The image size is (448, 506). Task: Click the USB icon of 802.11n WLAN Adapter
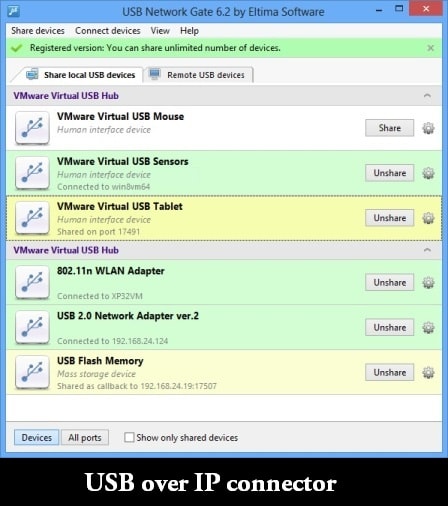click(32, 283)
